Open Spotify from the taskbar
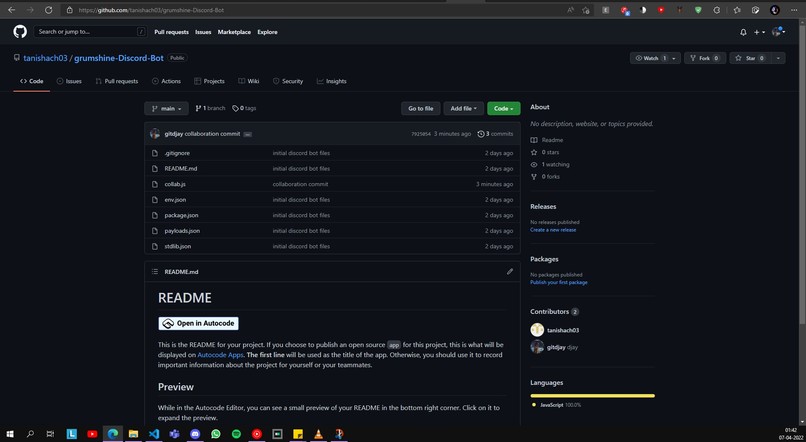 tap(236, 434)
